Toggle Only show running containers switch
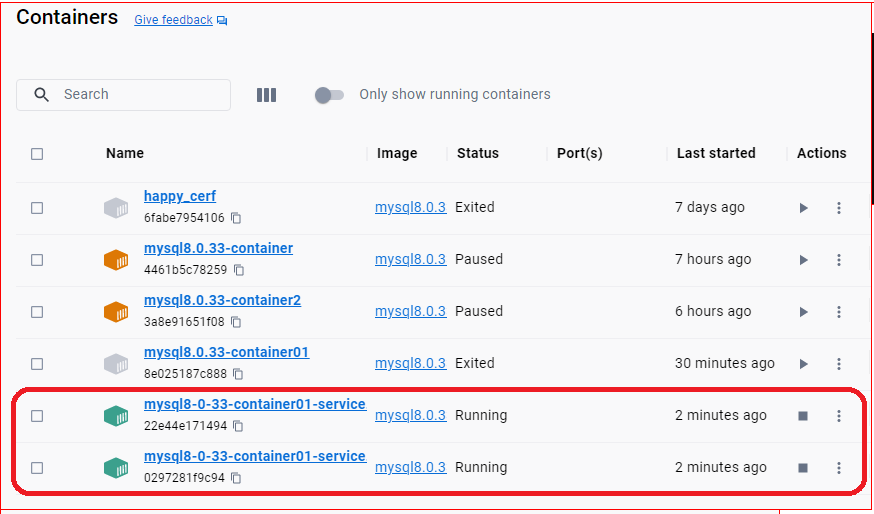874x514 pixels. (329, 95)
